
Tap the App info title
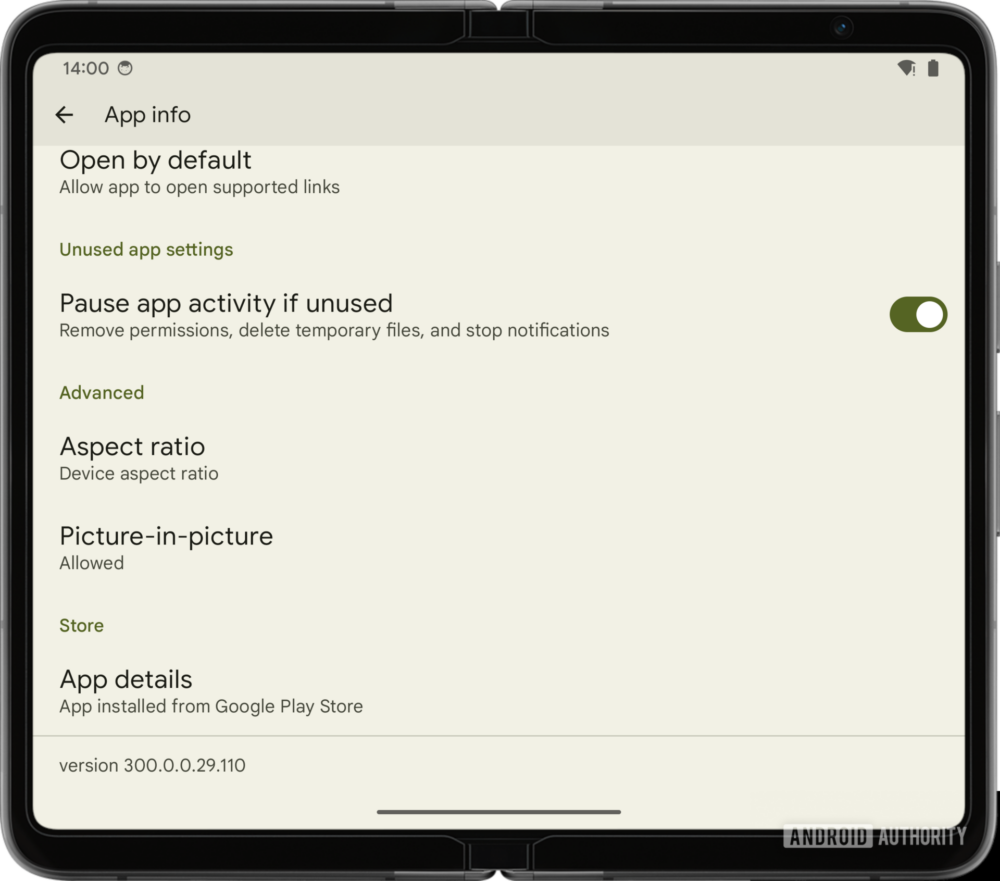147,115
